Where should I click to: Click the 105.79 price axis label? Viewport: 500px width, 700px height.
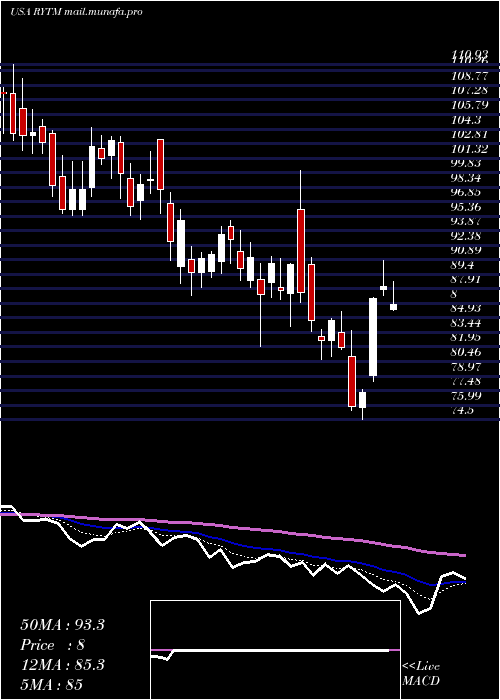tap(469, 105)
